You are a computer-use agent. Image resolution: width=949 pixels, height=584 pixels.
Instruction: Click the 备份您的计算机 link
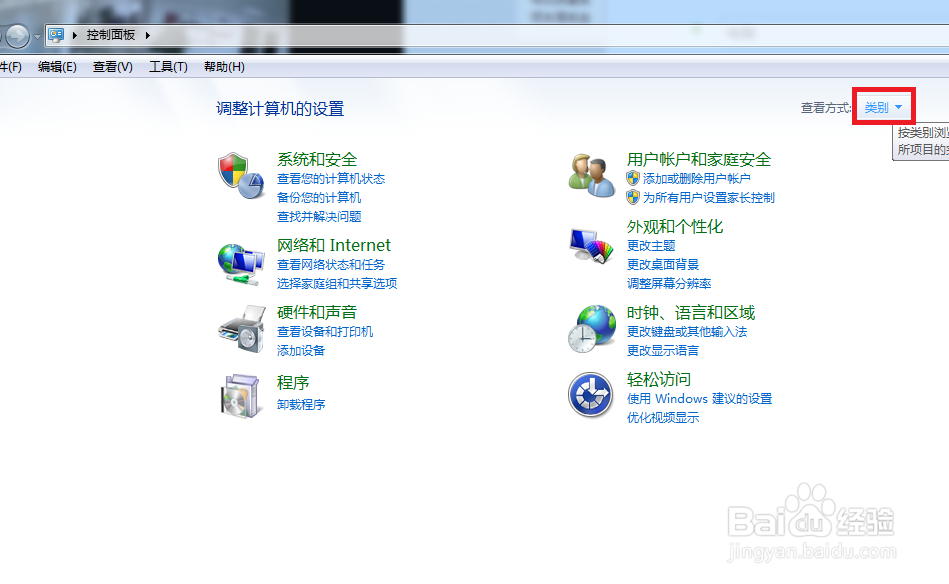coord(322,196)
